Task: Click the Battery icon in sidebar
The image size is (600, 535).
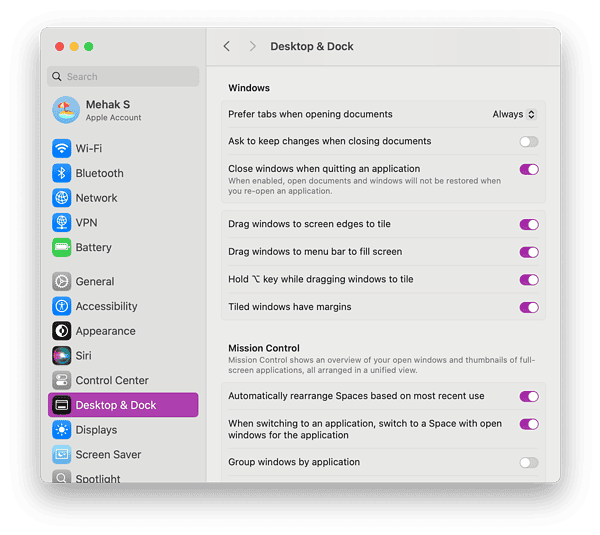Action: pos(62,247)
